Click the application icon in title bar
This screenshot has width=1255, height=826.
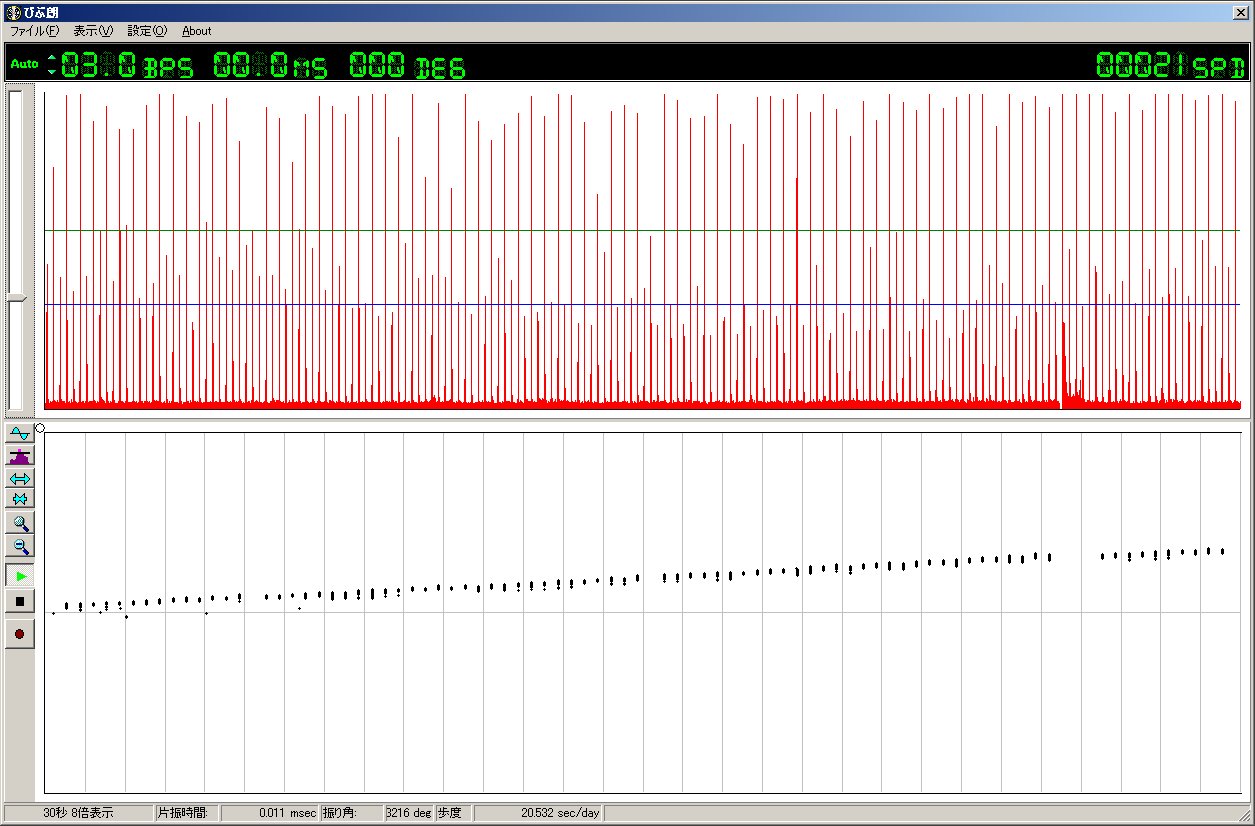[13, 12]
